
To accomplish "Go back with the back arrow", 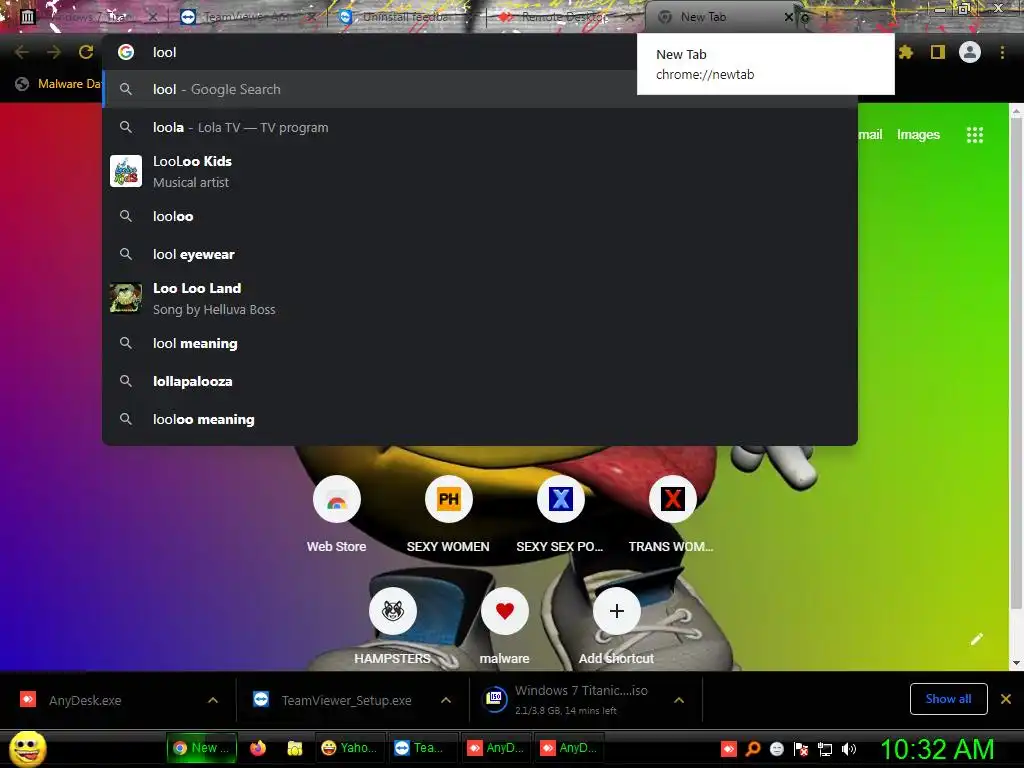I will tap(22, 52).
